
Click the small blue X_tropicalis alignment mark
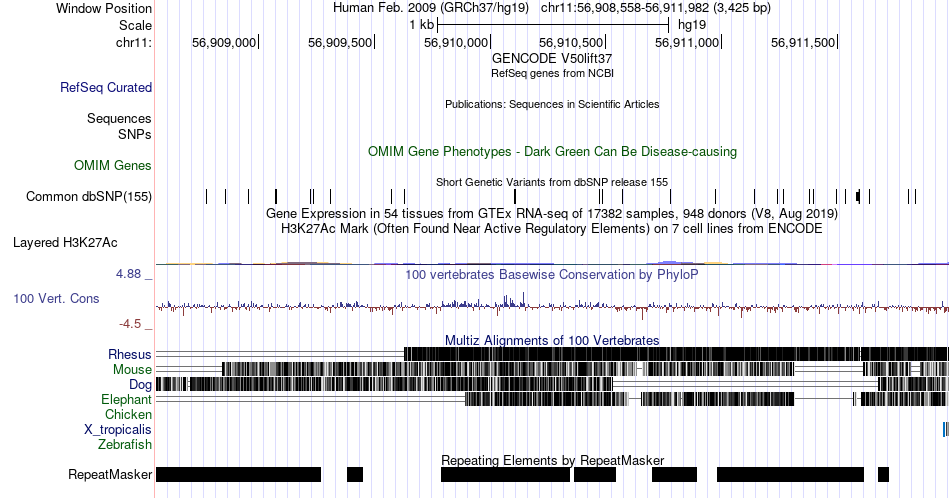click(x=945, y=430)
